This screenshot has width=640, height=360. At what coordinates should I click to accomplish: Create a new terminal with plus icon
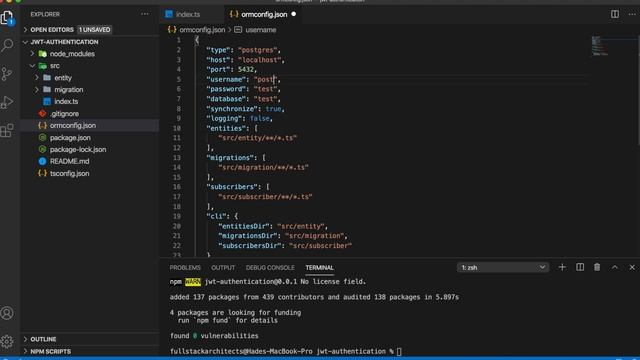(562, 267)
